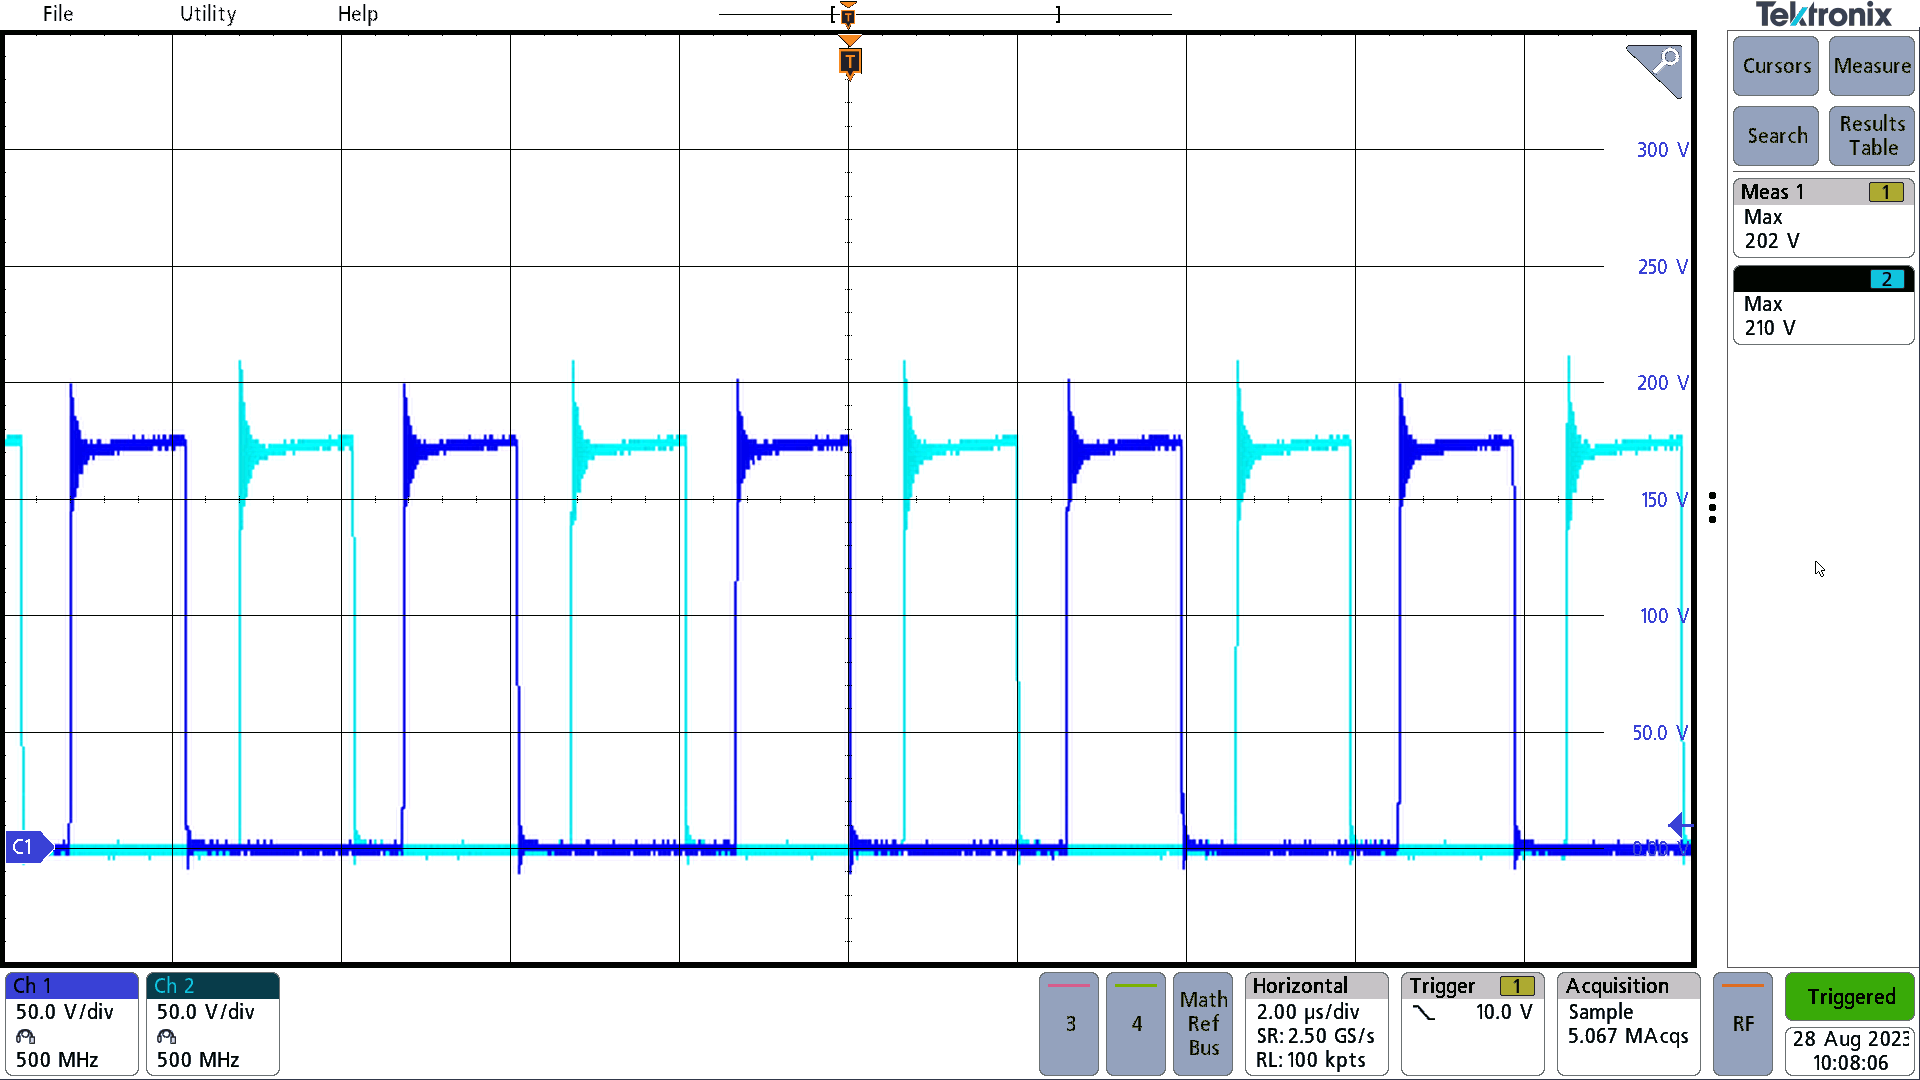Screen dimensions: 1920x1080
Task: Click the 100 V scale label
Action: click(x=1664, y=616)
